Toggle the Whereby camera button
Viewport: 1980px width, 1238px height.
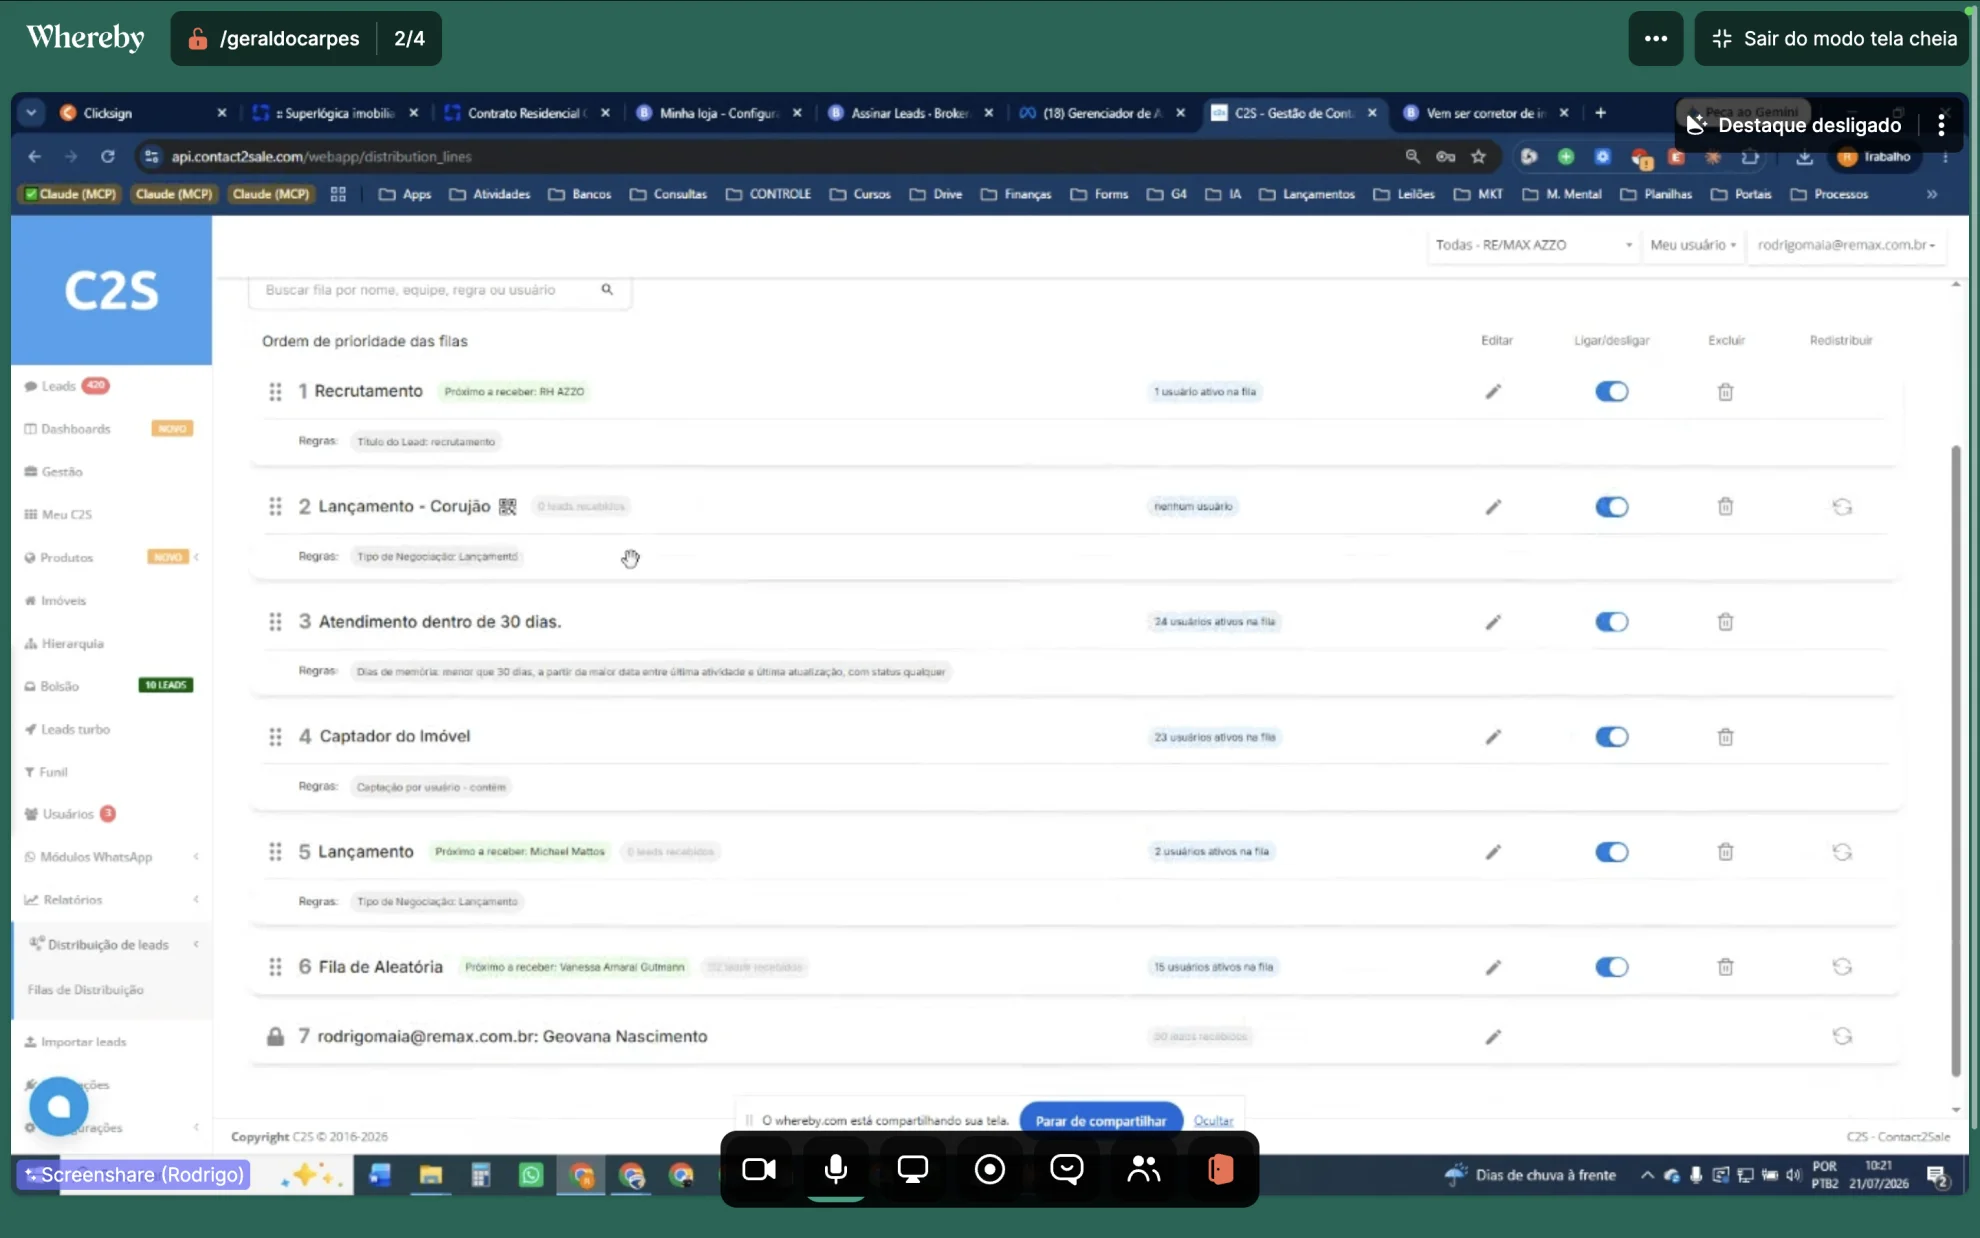(x=759, y=1169)
